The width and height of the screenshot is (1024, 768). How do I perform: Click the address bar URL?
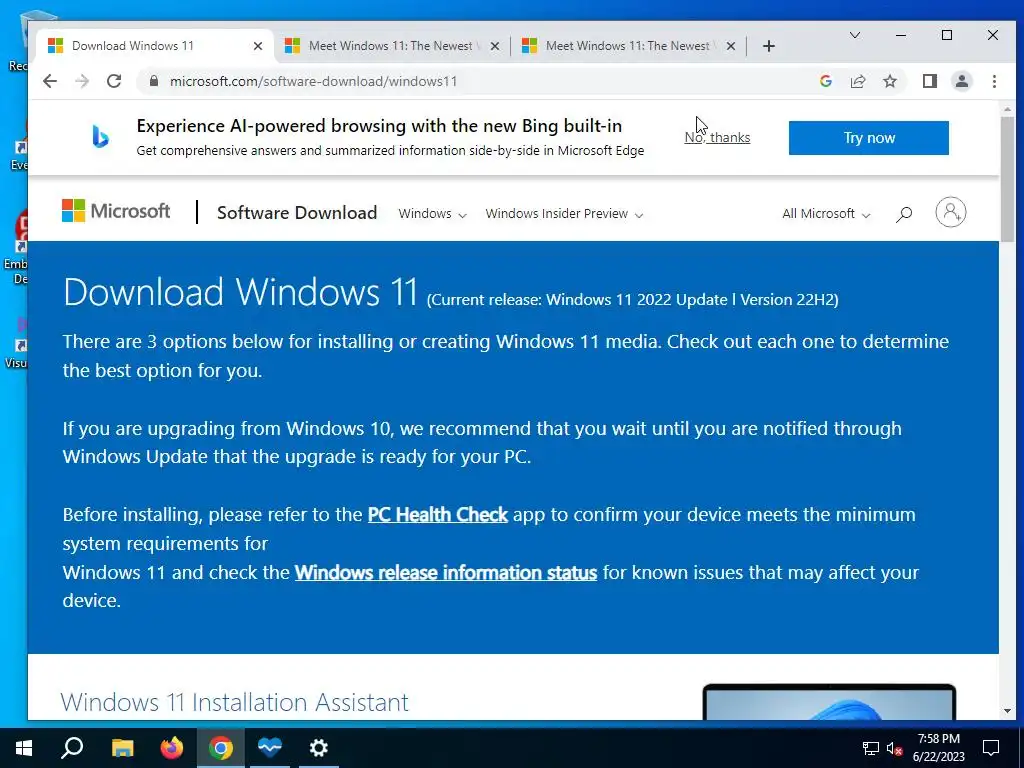coord(313,81)
